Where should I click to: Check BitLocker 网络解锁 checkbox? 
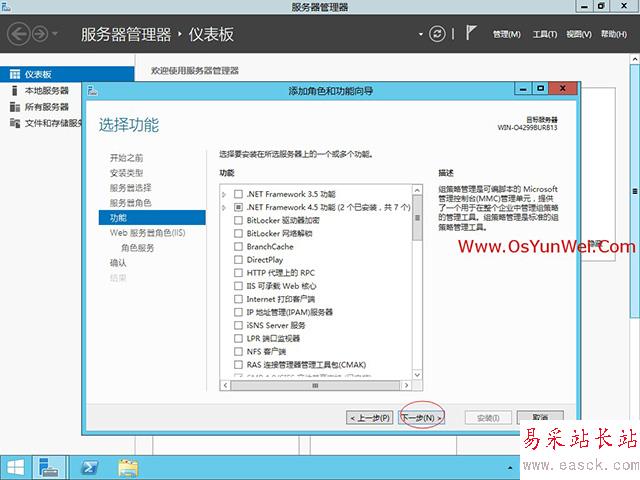[x=238, y=233]
